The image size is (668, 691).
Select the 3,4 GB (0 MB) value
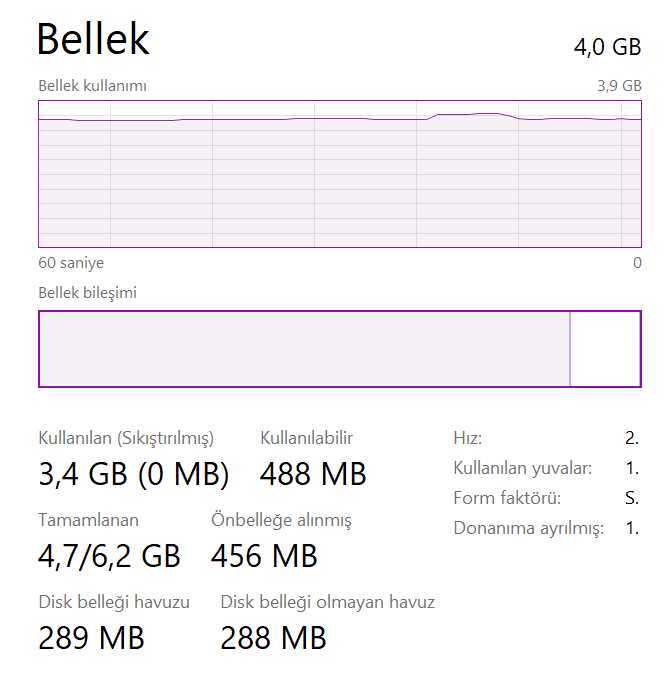[134, 474]
